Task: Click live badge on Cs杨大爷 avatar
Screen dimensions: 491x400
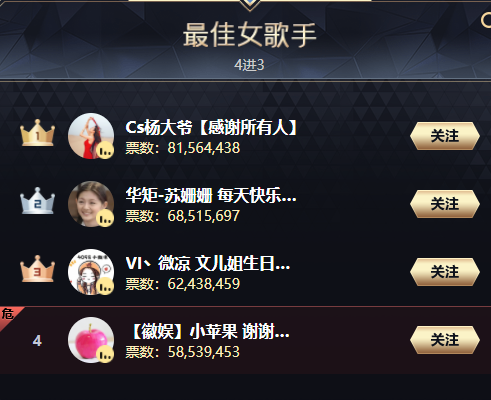Action: (105, 150)
